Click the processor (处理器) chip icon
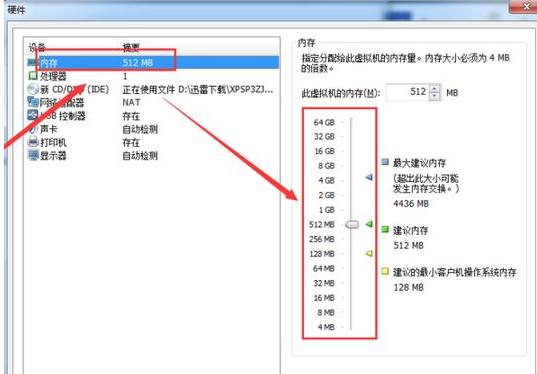Screen dimensions: 537x374 (33, 76)
